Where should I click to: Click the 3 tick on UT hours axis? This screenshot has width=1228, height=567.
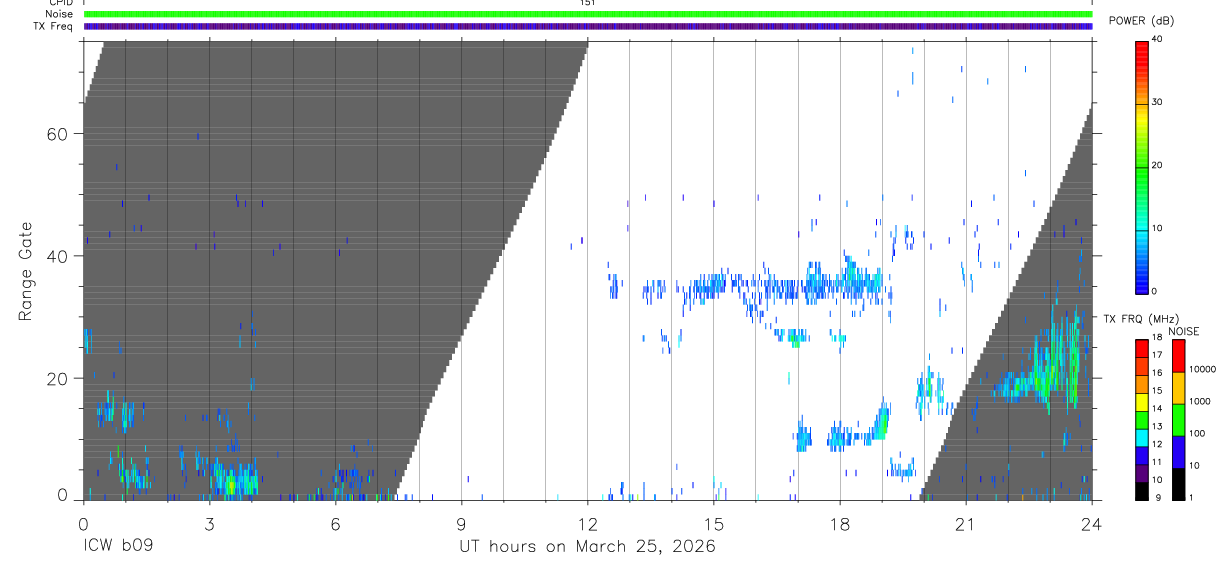pyautogui.click(x=209, y=523)
